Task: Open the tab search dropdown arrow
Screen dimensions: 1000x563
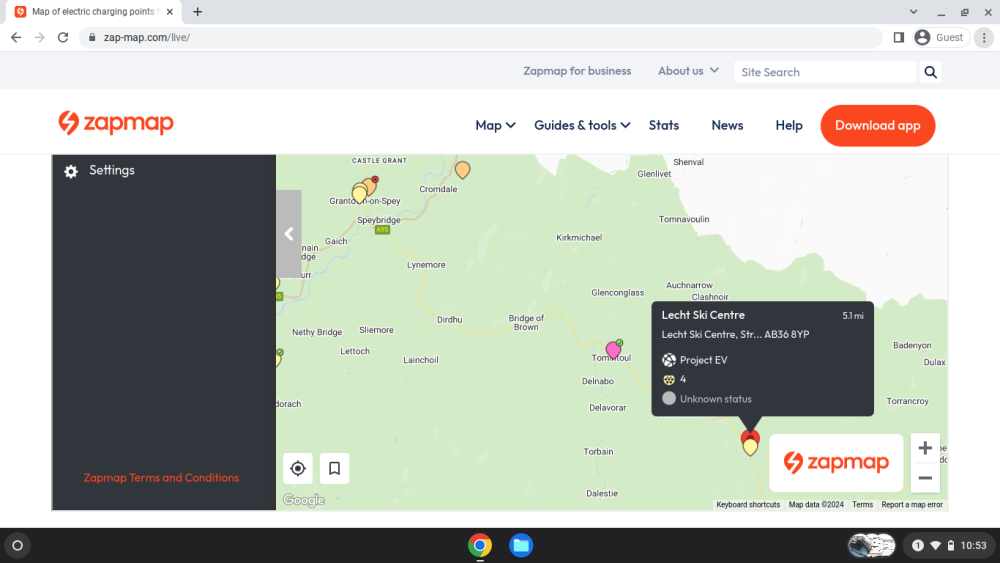Action: [x=913, y=11]
